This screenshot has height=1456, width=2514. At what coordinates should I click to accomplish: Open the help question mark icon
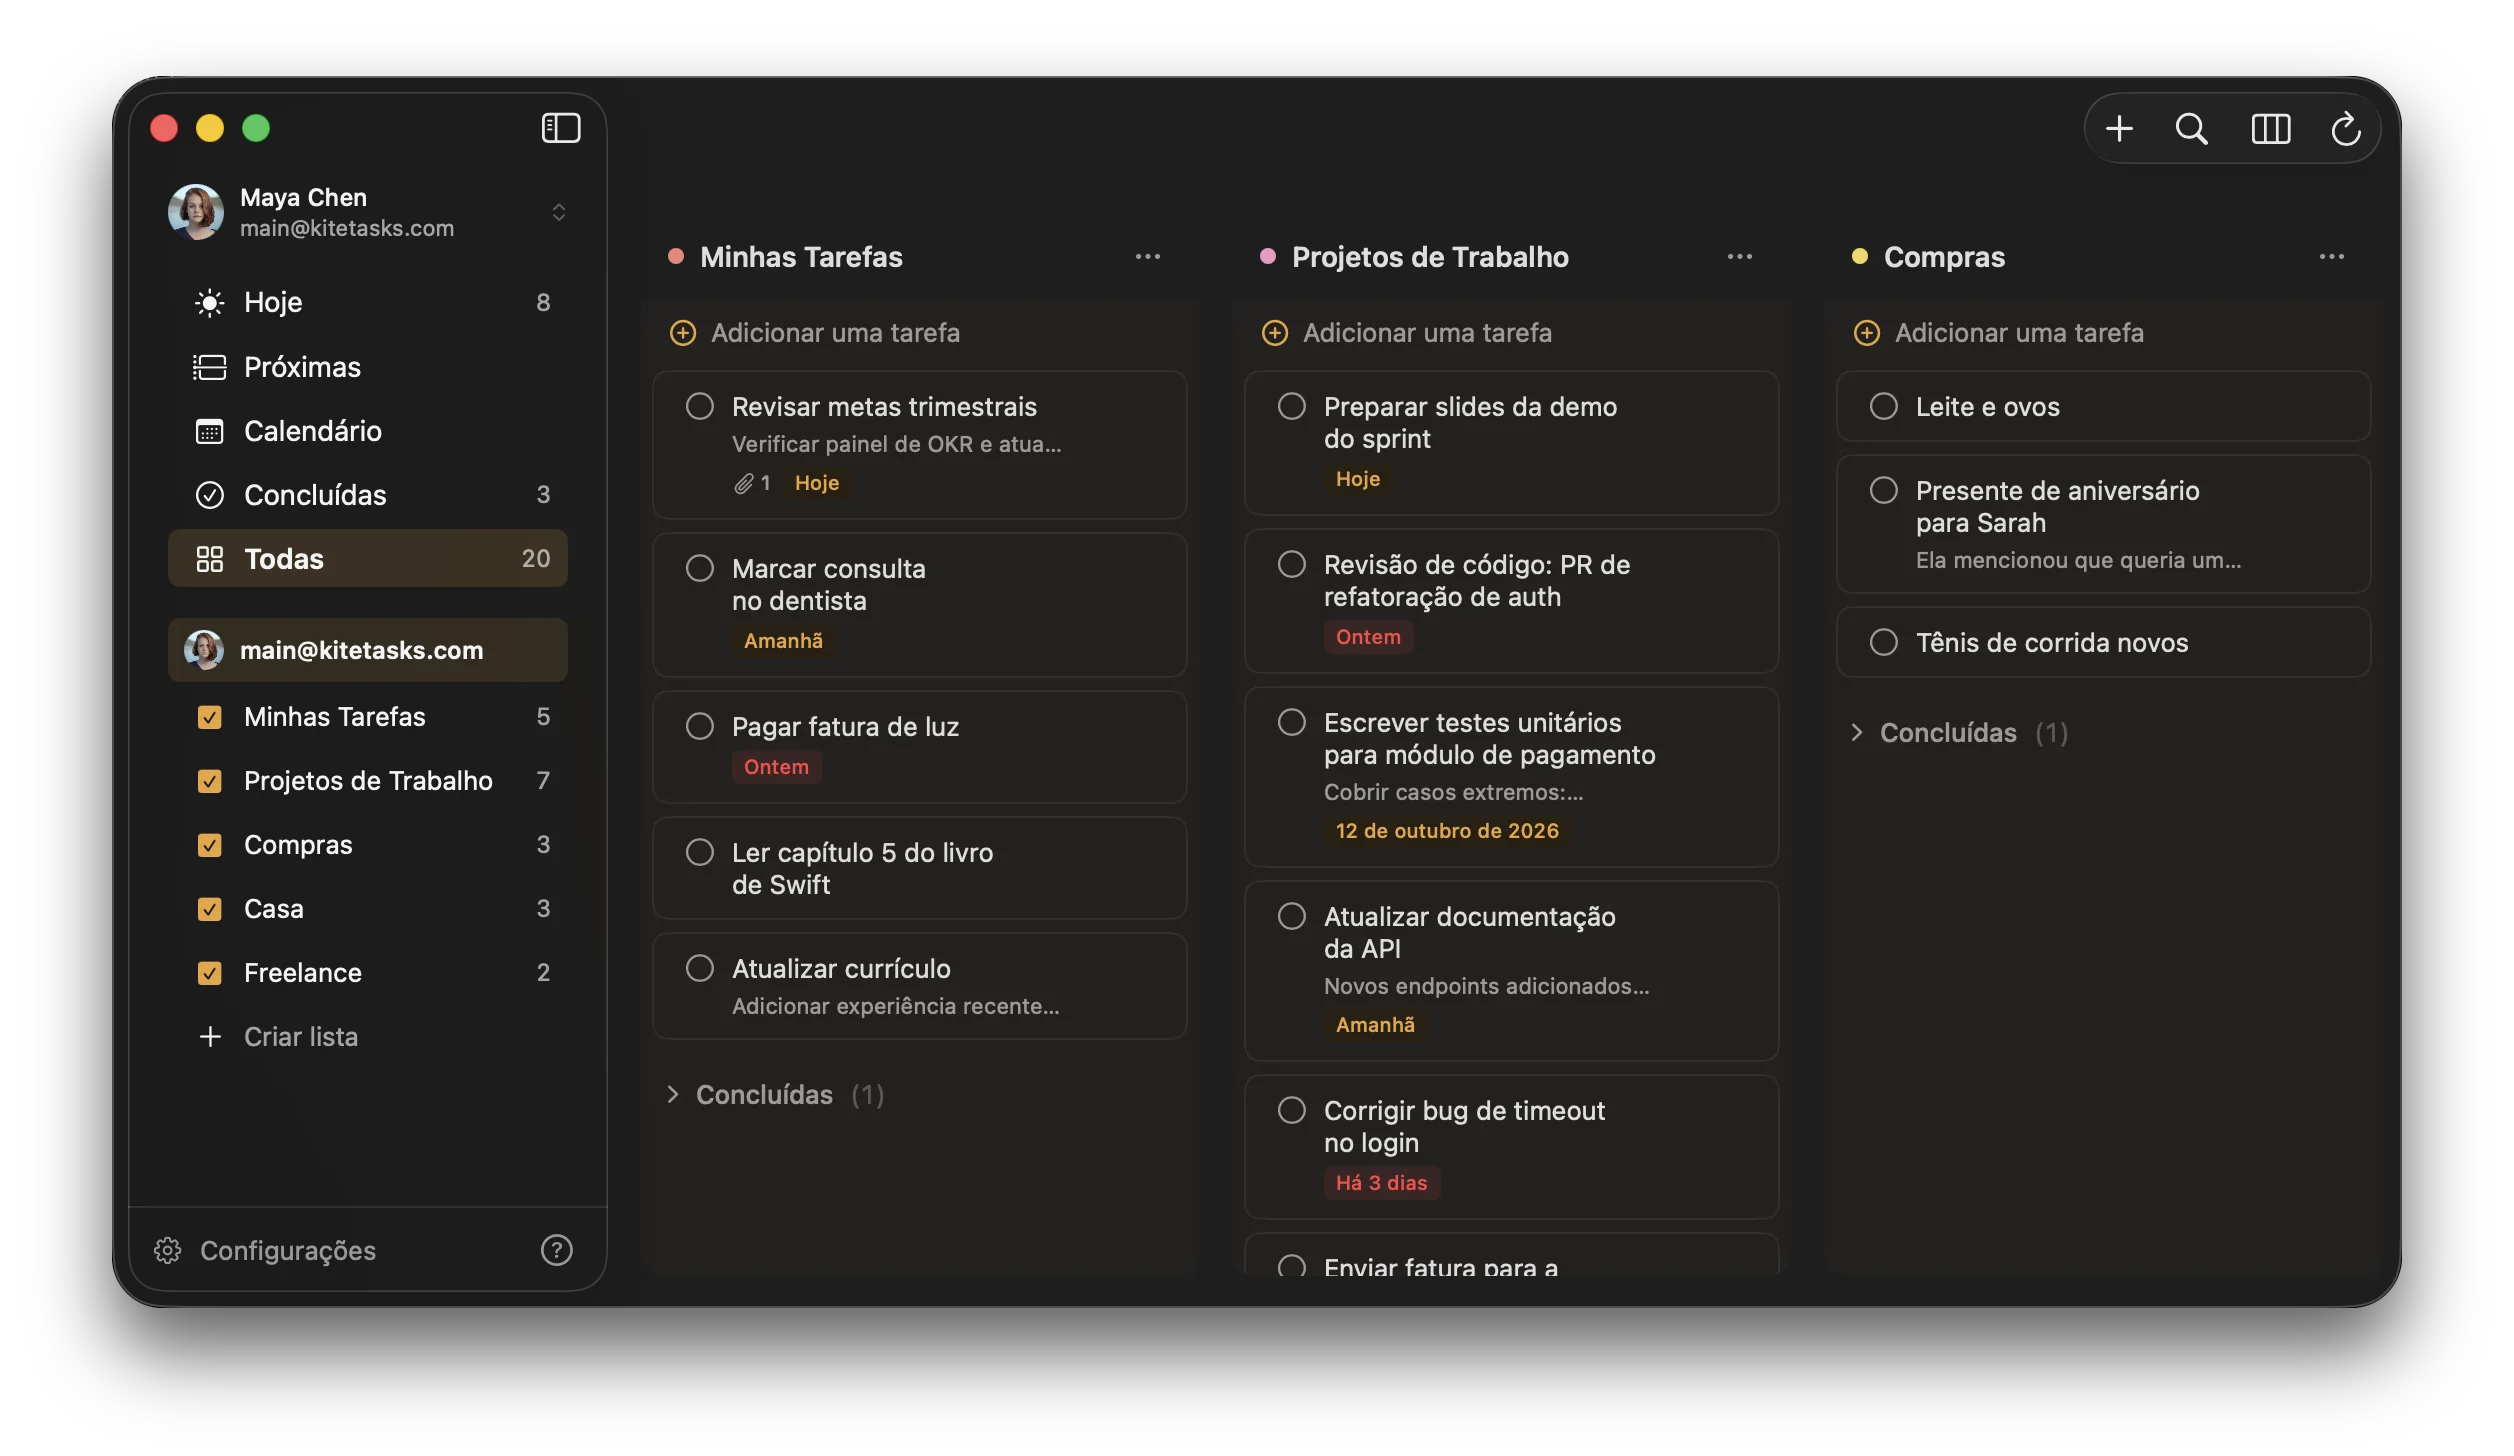tap(556, 1250)
